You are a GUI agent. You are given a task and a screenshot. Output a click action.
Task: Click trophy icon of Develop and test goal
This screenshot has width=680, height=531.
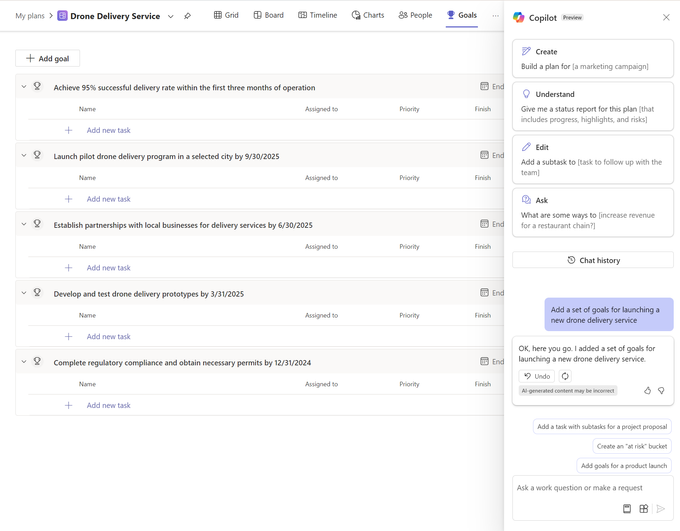[37, 292]
